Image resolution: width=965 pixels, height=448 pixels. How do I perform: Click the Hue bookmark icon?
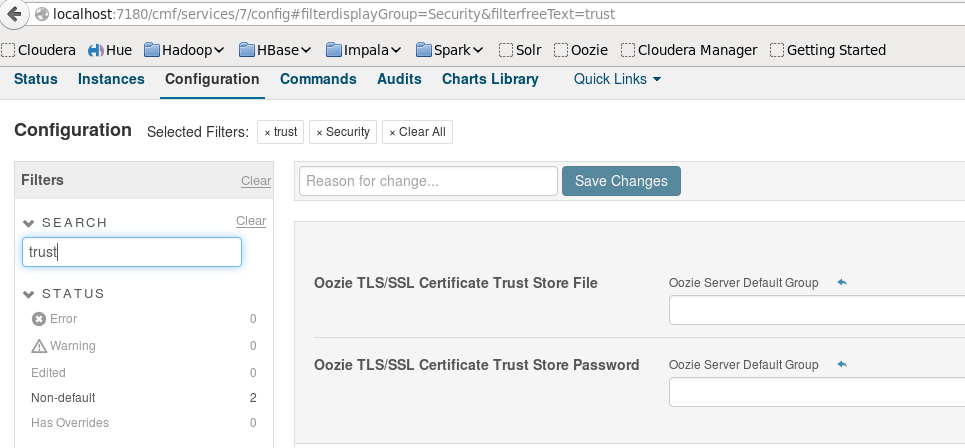pyautogui.click(x=96, y=50)
